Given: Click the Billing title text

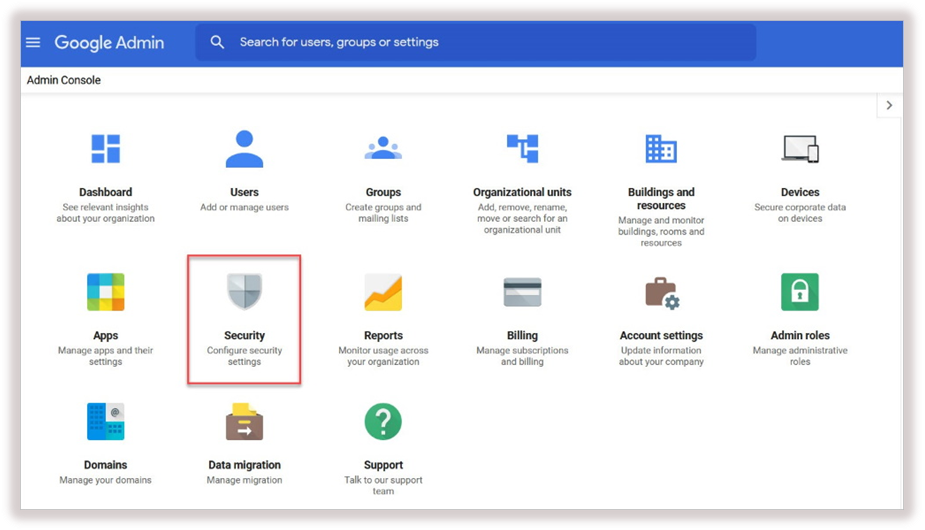Looking at the screenshot, I should (x=522, y=335).
